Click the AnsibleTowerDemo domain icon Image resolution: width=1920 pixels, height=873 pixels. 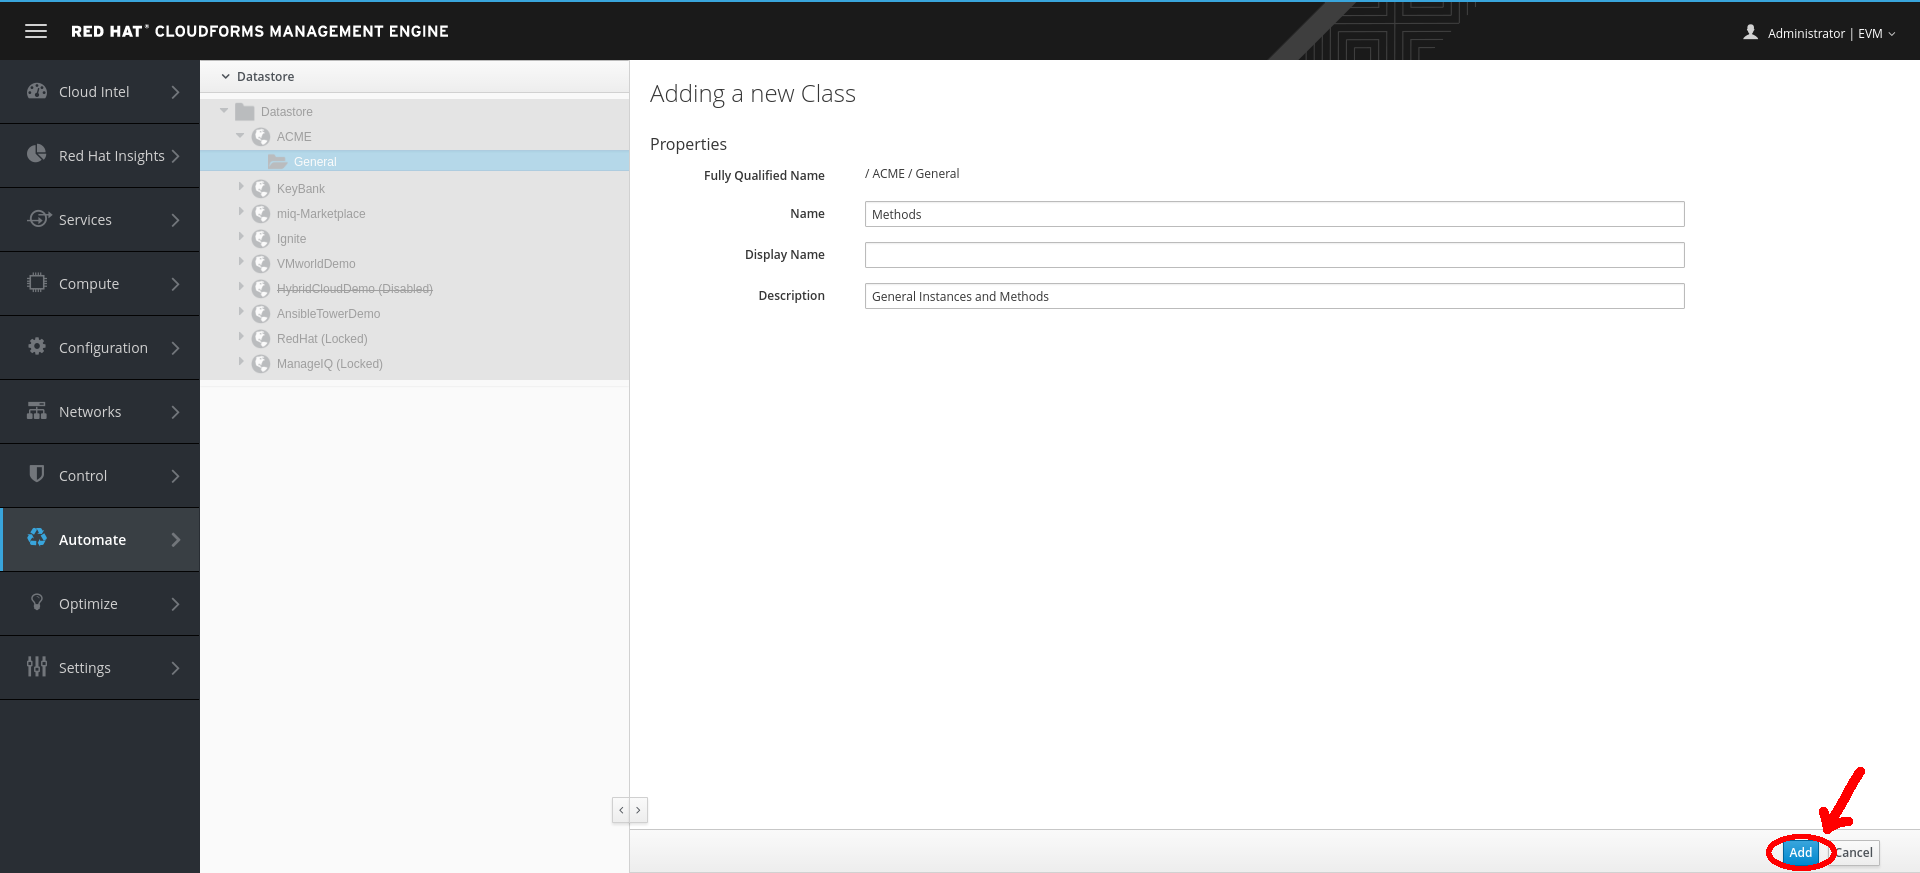[261, 314]
